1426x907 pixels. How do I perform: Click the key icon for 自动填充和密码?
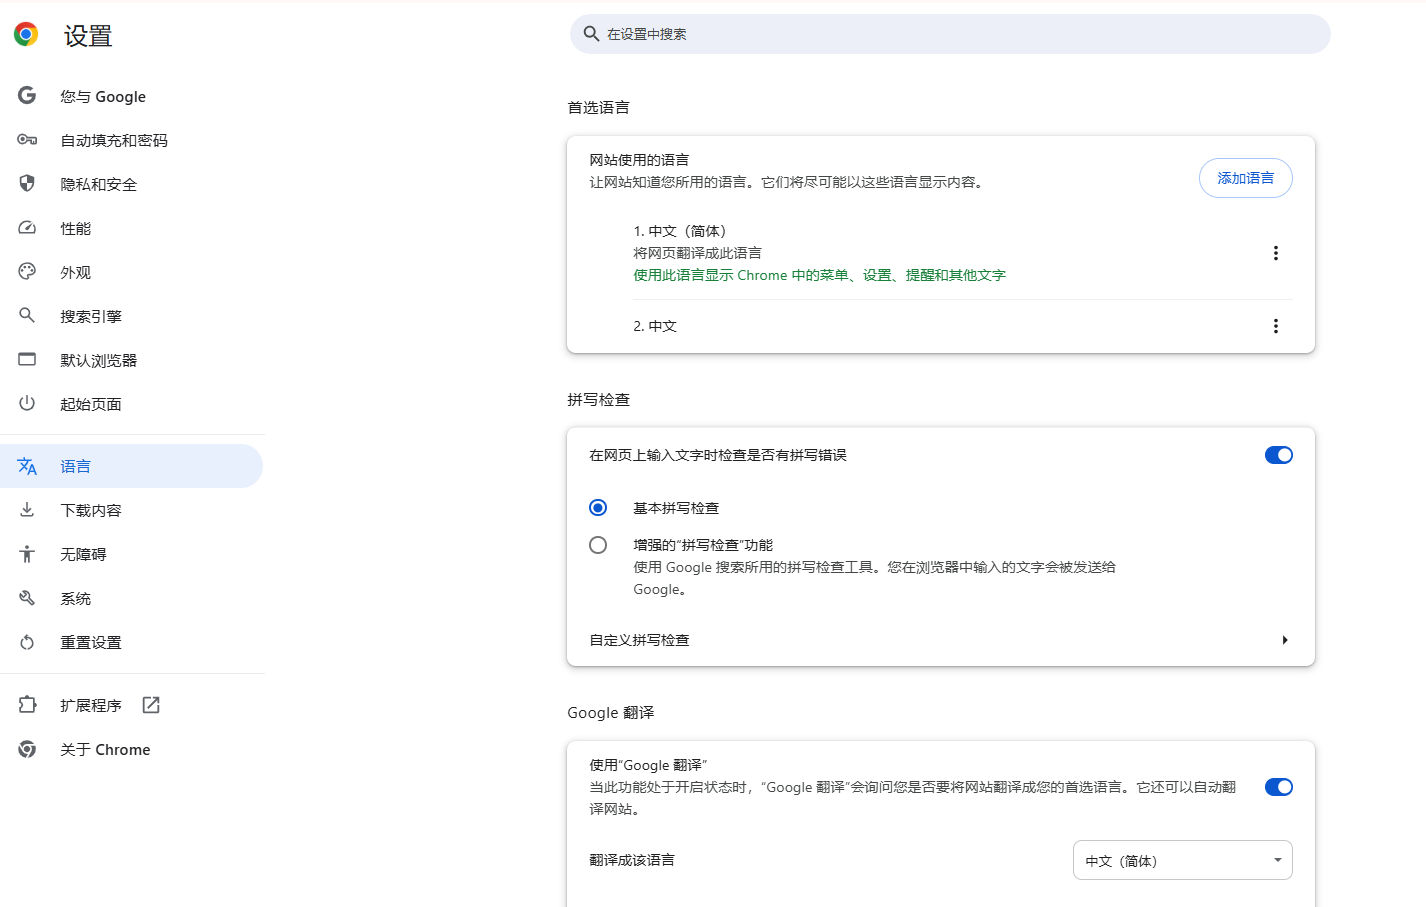pyautogui.click(x=27, y=140)
